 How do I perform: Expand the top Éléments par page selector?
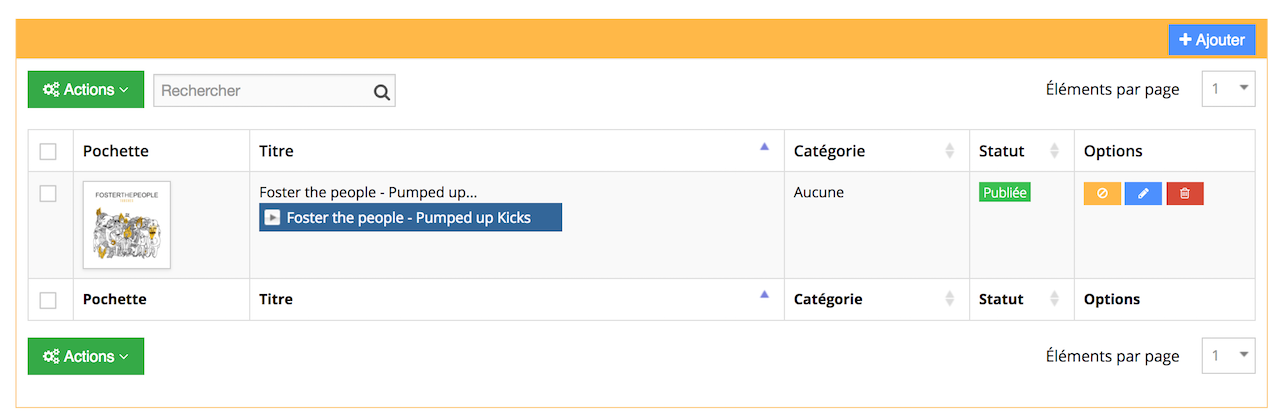pyautogui.click(x=1228, y=89)
